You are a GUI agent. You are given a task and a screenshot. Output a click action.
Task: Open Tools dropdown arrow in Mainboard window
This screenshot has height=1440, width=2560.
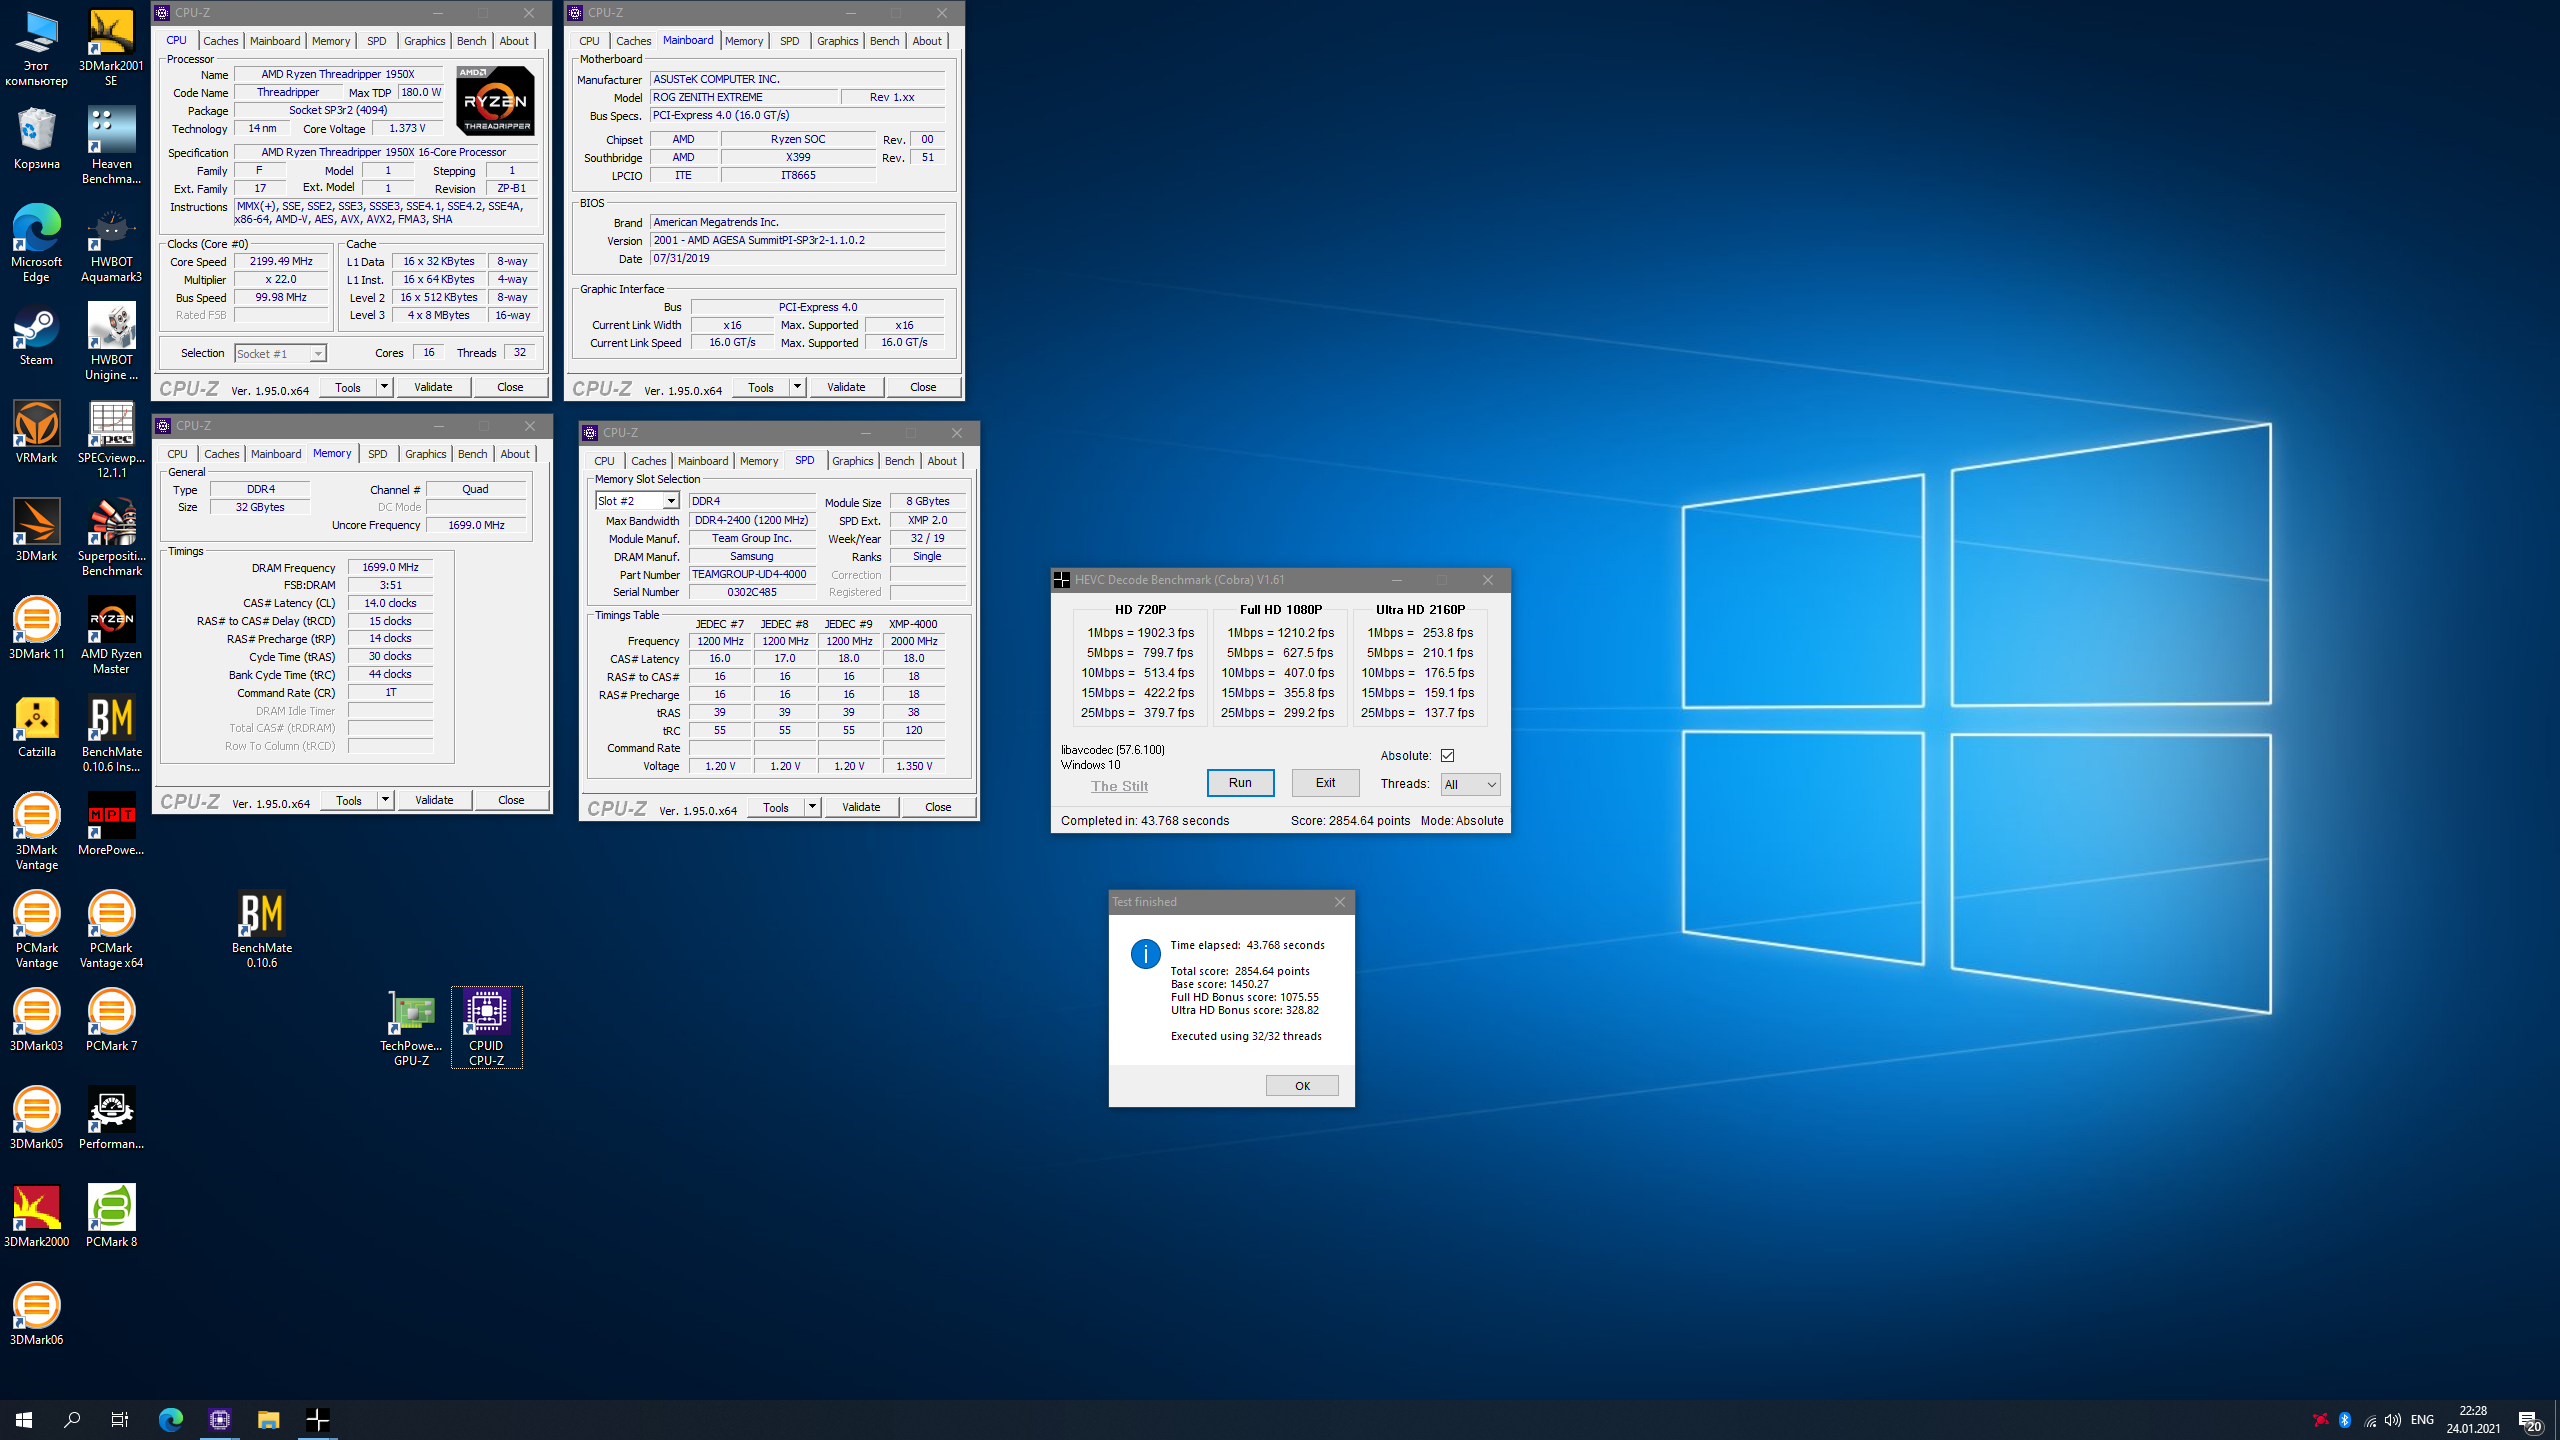[x=797, y=387]
